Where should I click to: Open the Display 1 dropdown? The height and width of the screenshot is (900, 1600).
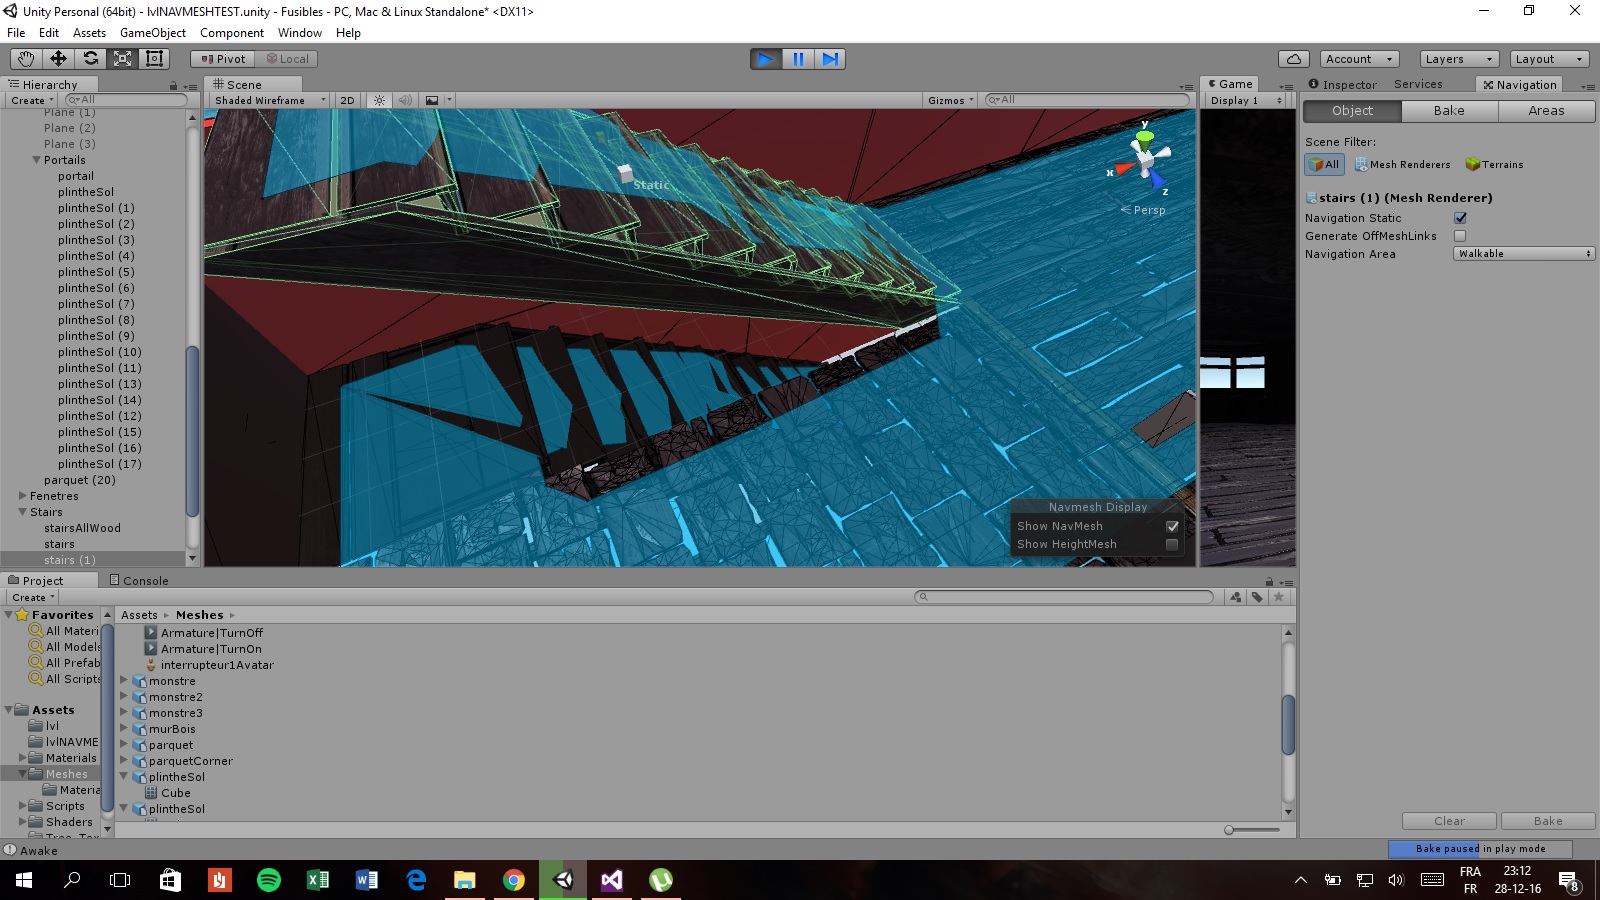pos(1246,100)
